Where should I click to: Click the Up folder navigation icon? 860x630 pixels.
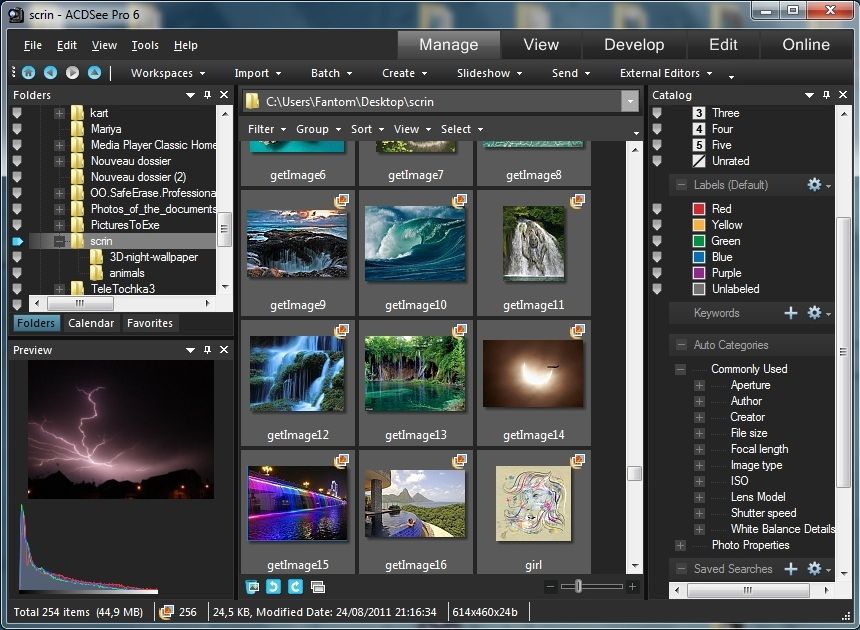(x=94, y=73)
